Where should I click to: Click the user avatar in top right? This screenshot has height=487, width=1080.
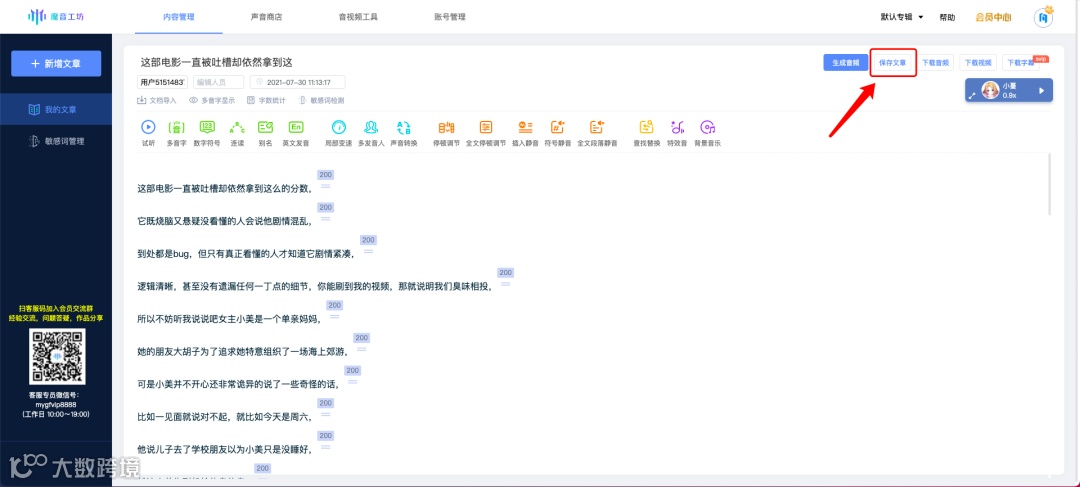[x=1044, y=17]
